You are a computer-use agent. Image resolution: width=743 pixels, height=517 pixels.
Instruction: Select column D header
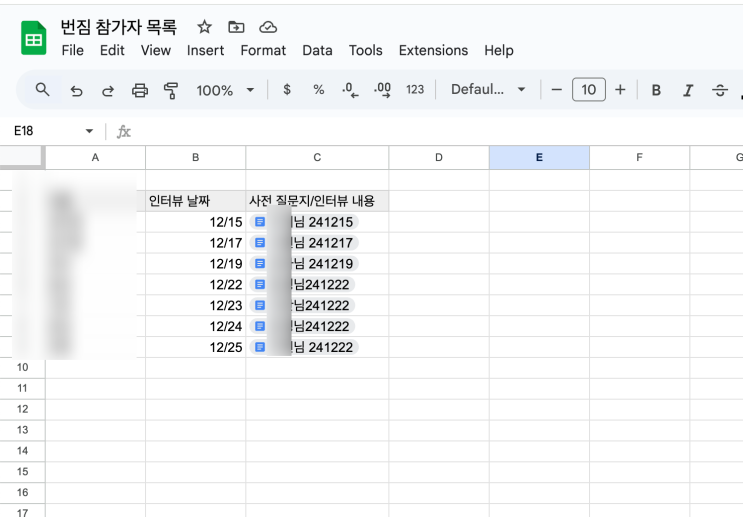pos(439,158)
